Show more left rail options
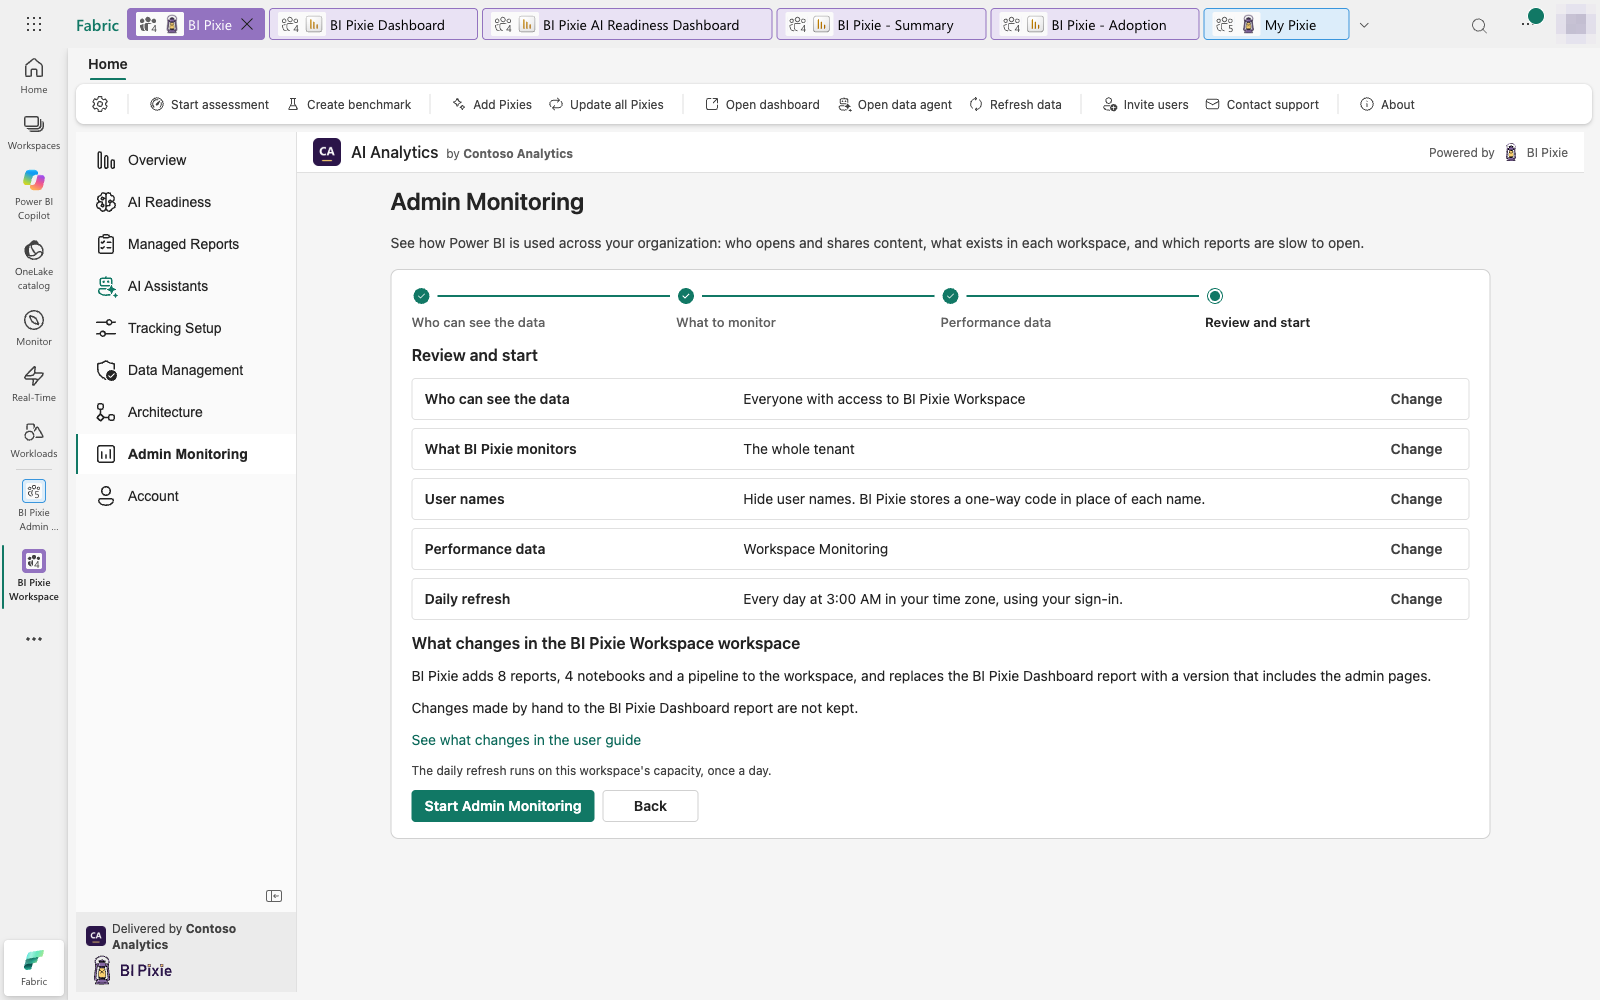Viewport: 1600px width, 1000px height. [x=34, y=639]
